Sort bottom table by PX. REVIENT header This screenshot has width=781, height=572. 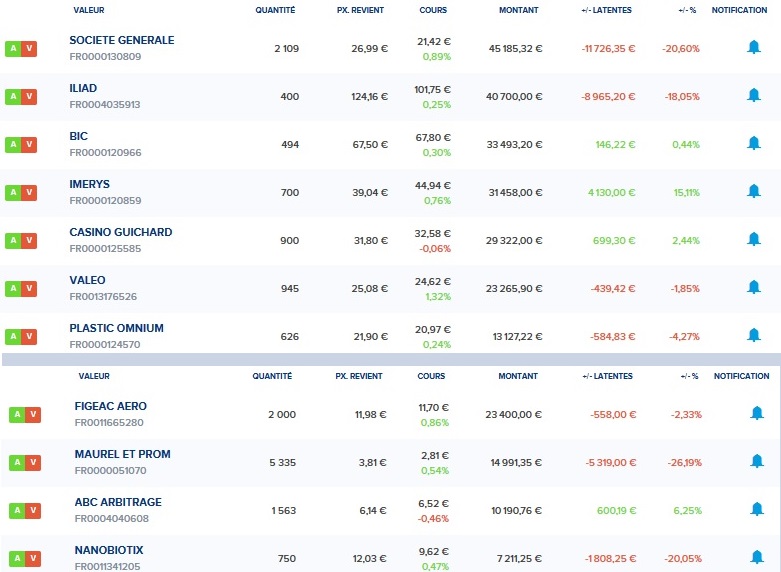coord(359,376)
